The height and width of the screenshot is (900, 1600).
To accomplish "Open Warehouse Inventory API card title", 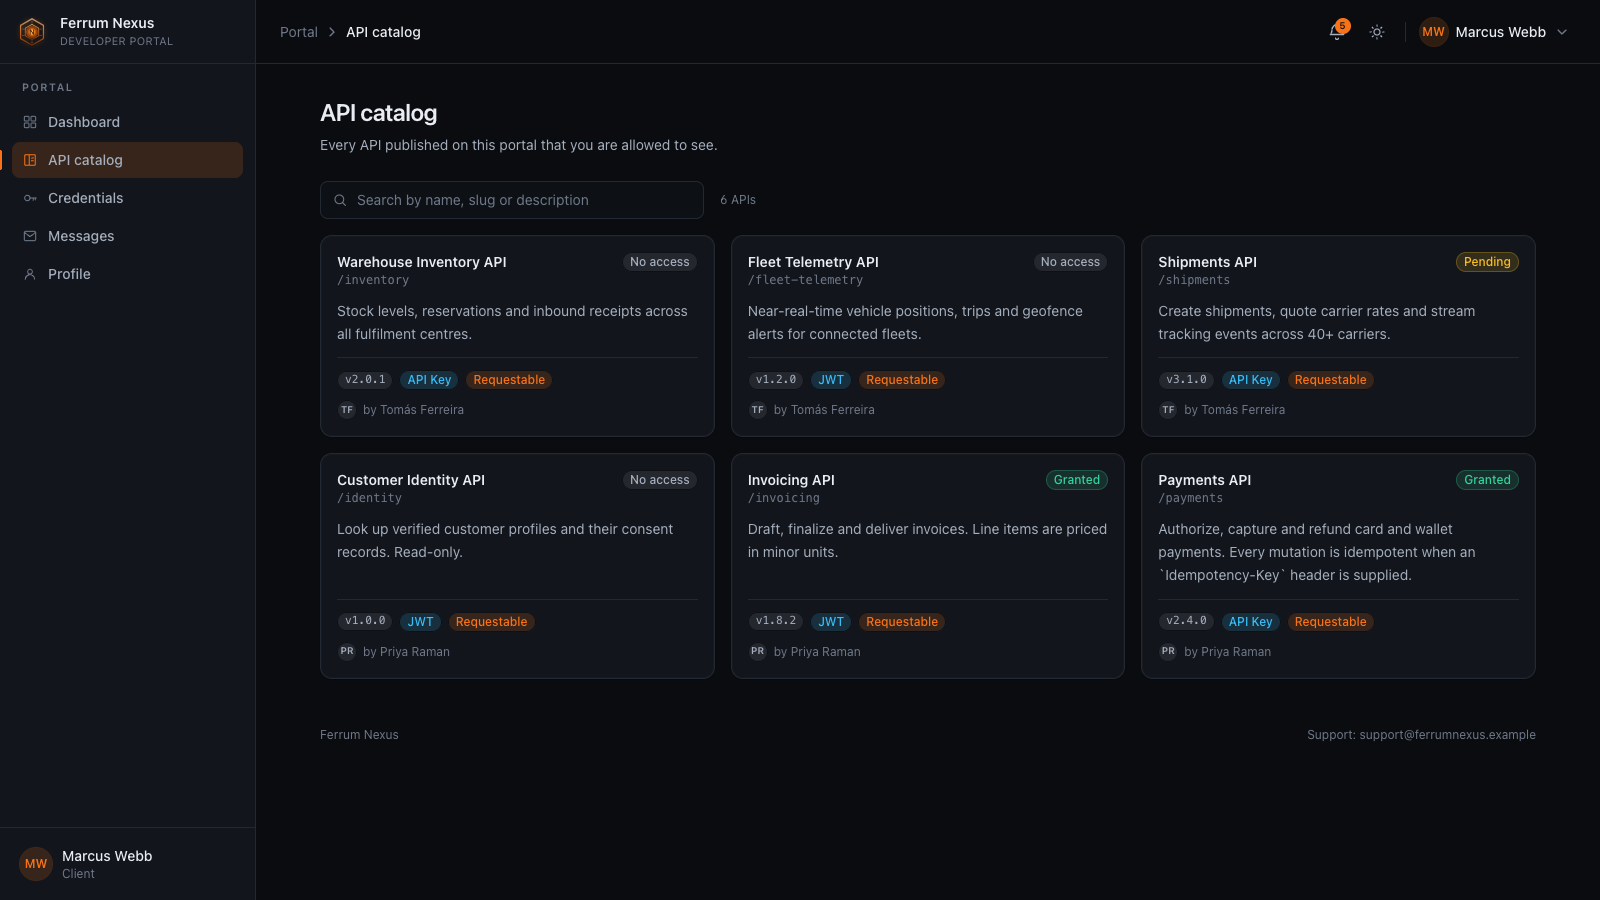I will [x=422, y=262].
